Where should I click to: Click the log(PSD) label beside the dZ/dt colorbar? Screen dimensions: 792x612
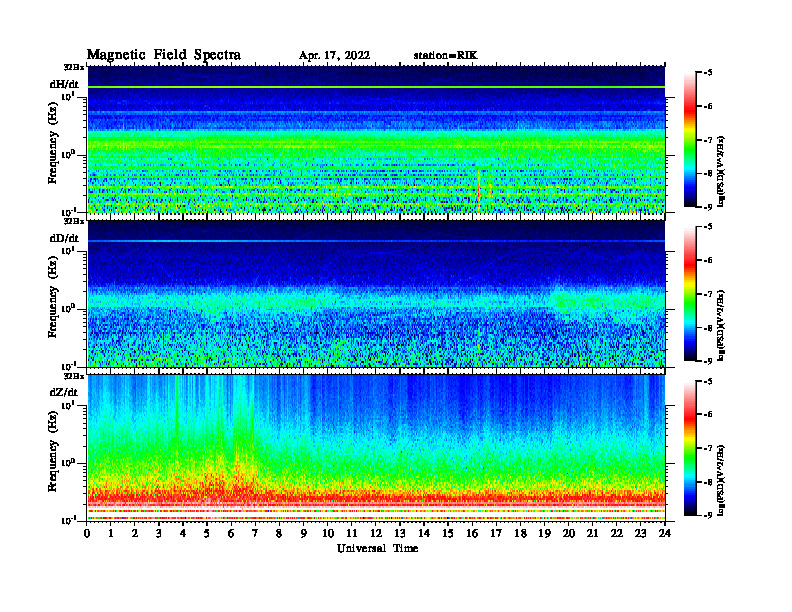pos(721,480)
